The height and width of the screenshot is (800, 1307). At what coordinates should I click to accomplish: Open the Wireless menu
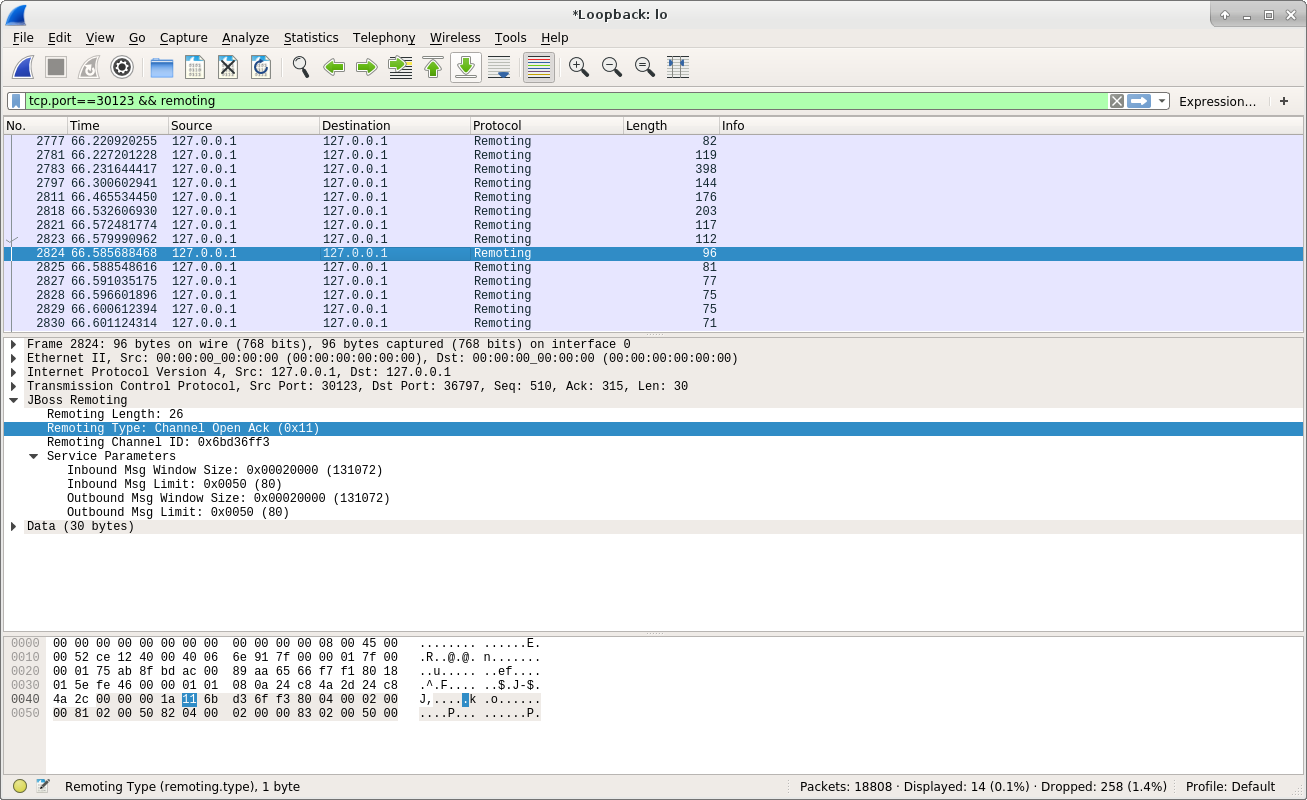[455, 37]
